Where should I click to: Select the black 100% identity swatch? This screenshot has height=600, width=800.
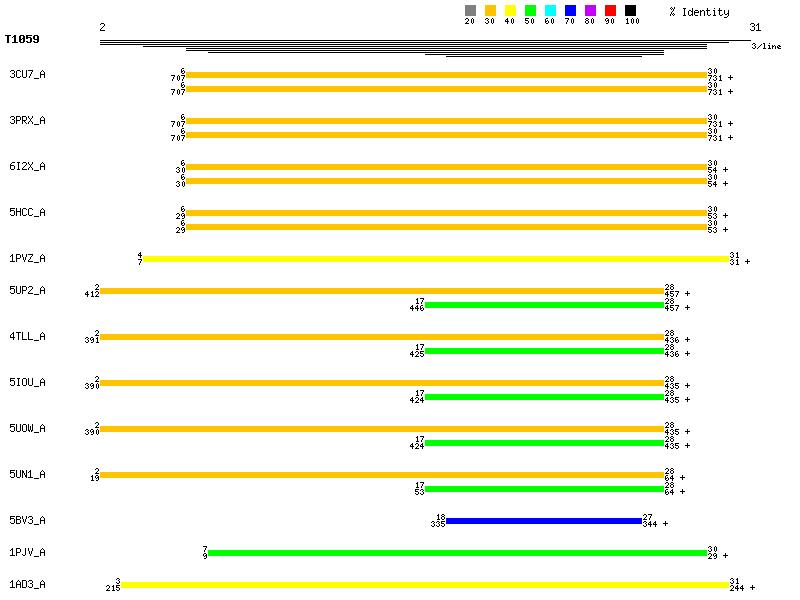[630, 11]
